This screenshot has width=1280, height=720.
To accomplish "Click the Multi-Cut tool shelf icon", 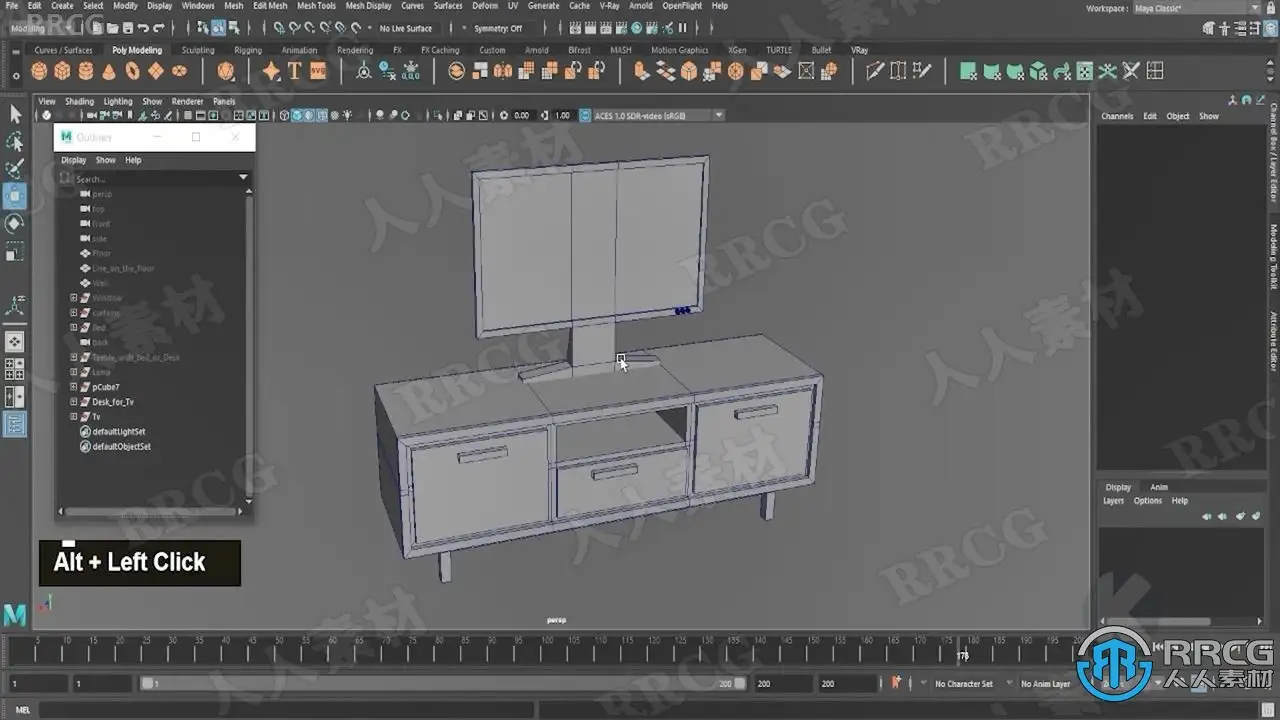I will coord(875,71).
